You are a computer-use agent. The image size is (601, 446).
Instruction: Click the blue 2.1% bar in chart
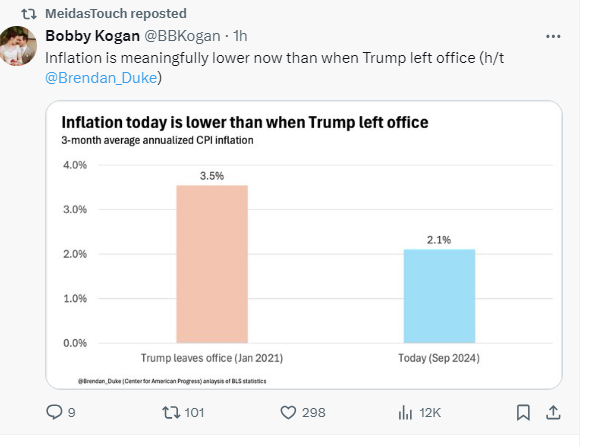click(439, 296)
